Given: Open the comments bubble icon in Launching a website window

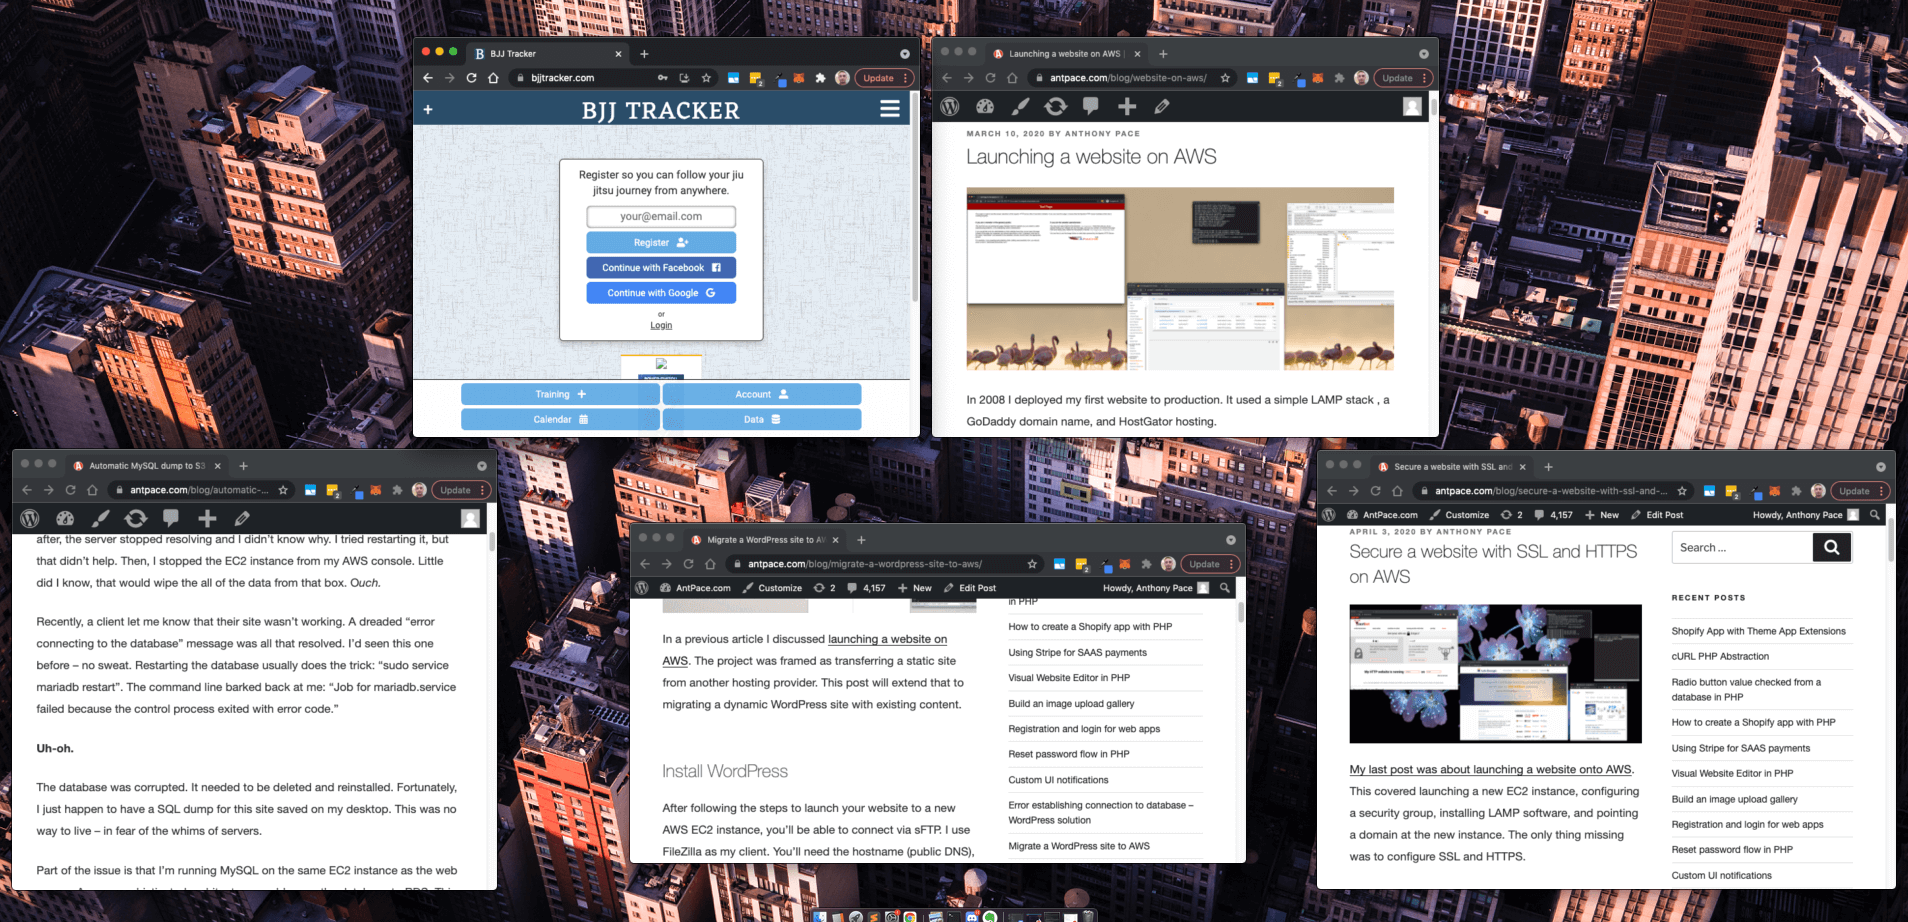Looking at the screenshot, I should 1091,106.
